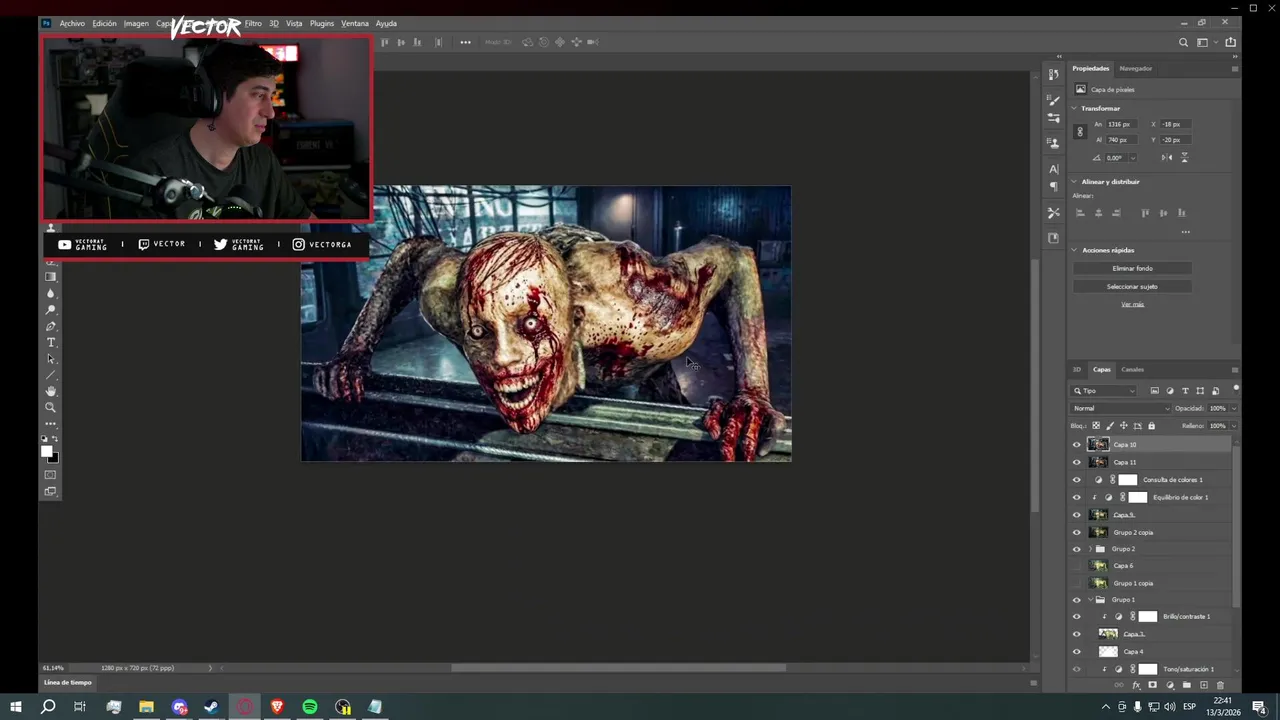Viewport: 1280px width, 720px height.
Task: Click the Eliminar fondo button
Action: pyautogui.click(x=1132, y=268)
